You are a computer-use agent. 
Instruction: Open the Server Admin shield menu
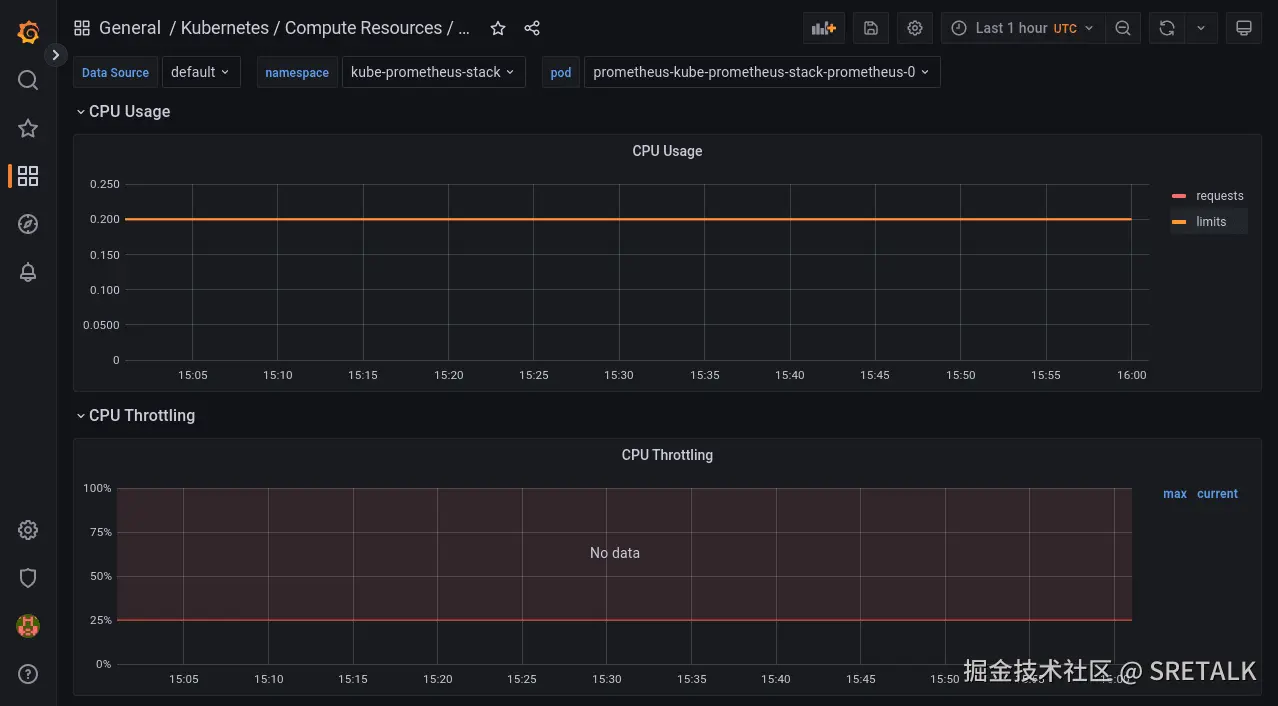pos(28,578)
